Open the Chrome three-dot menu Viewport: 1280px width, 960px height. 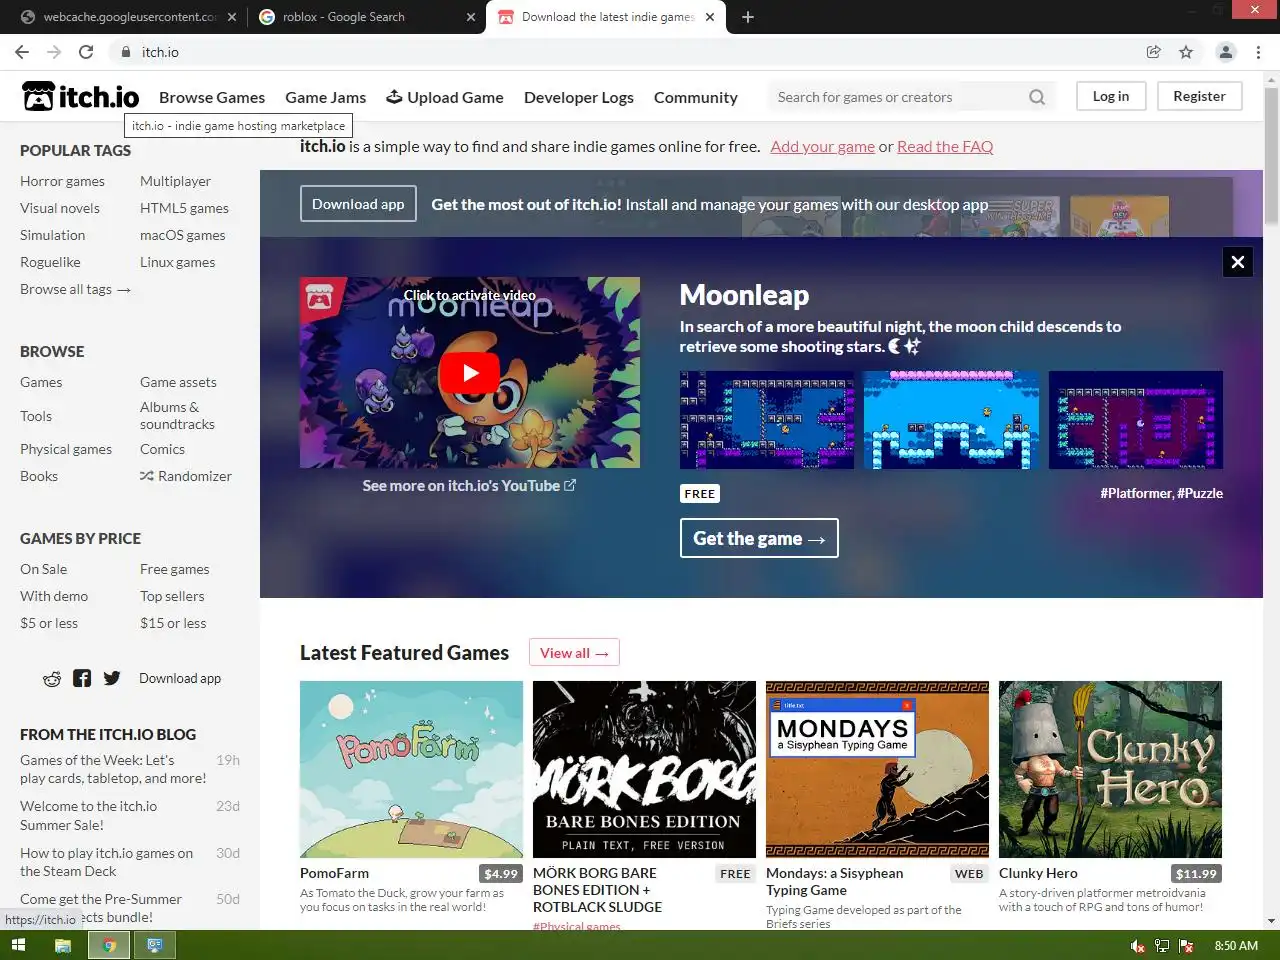(x=1258, y=52)
